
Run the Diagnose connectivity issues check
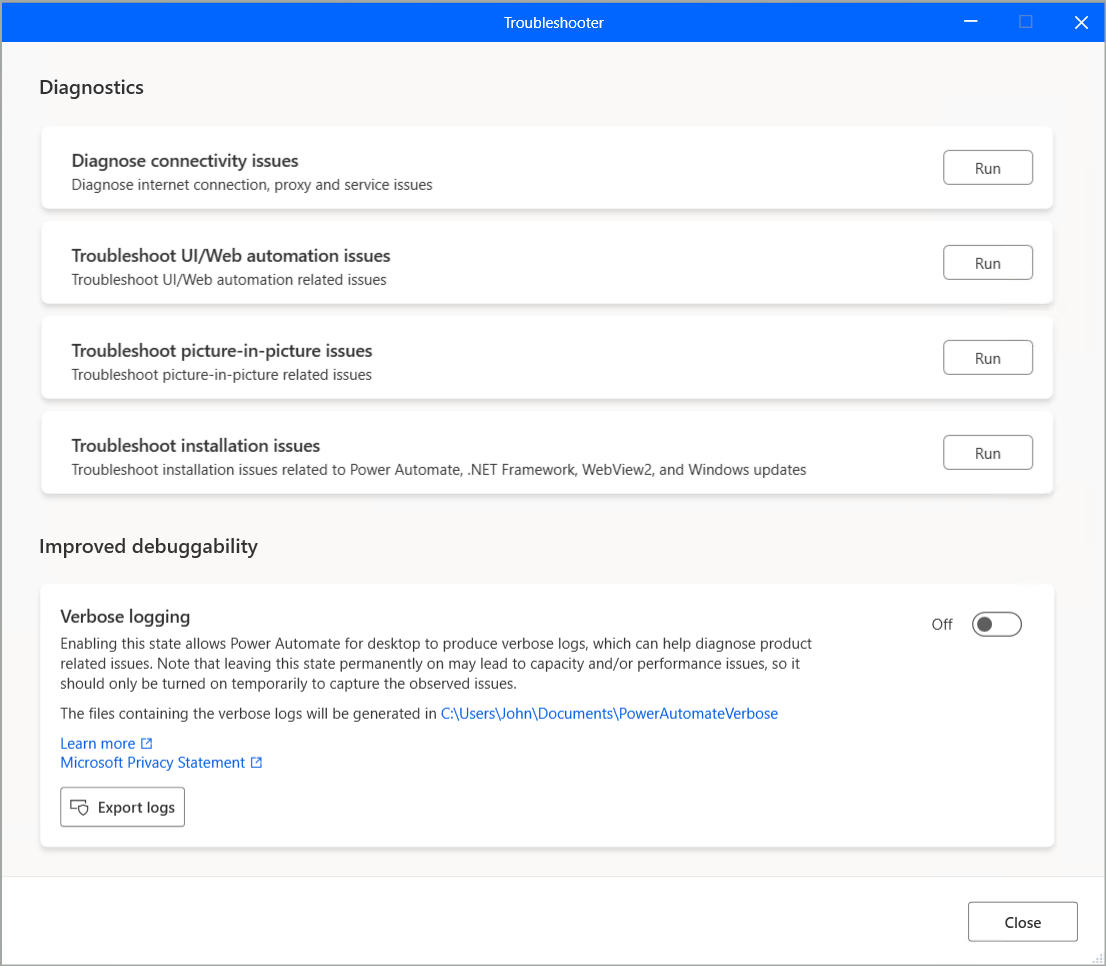point(988,168)
